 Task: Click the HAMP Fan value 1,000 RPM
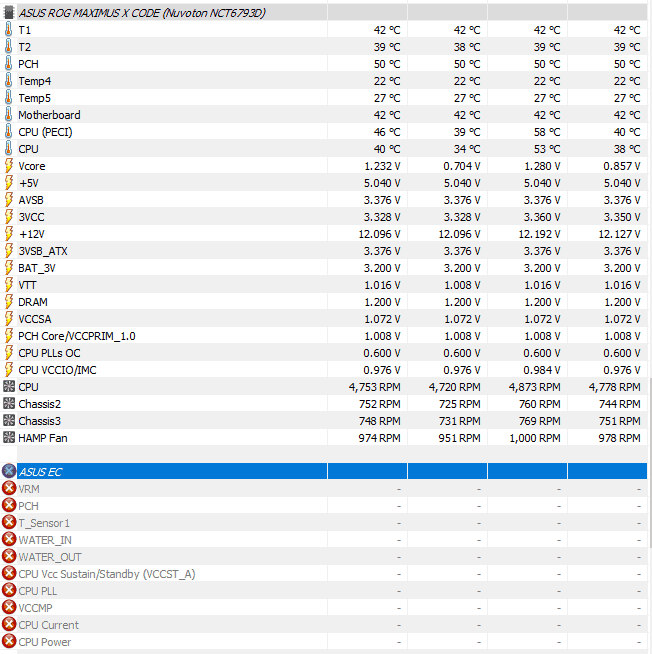(535, 438)
